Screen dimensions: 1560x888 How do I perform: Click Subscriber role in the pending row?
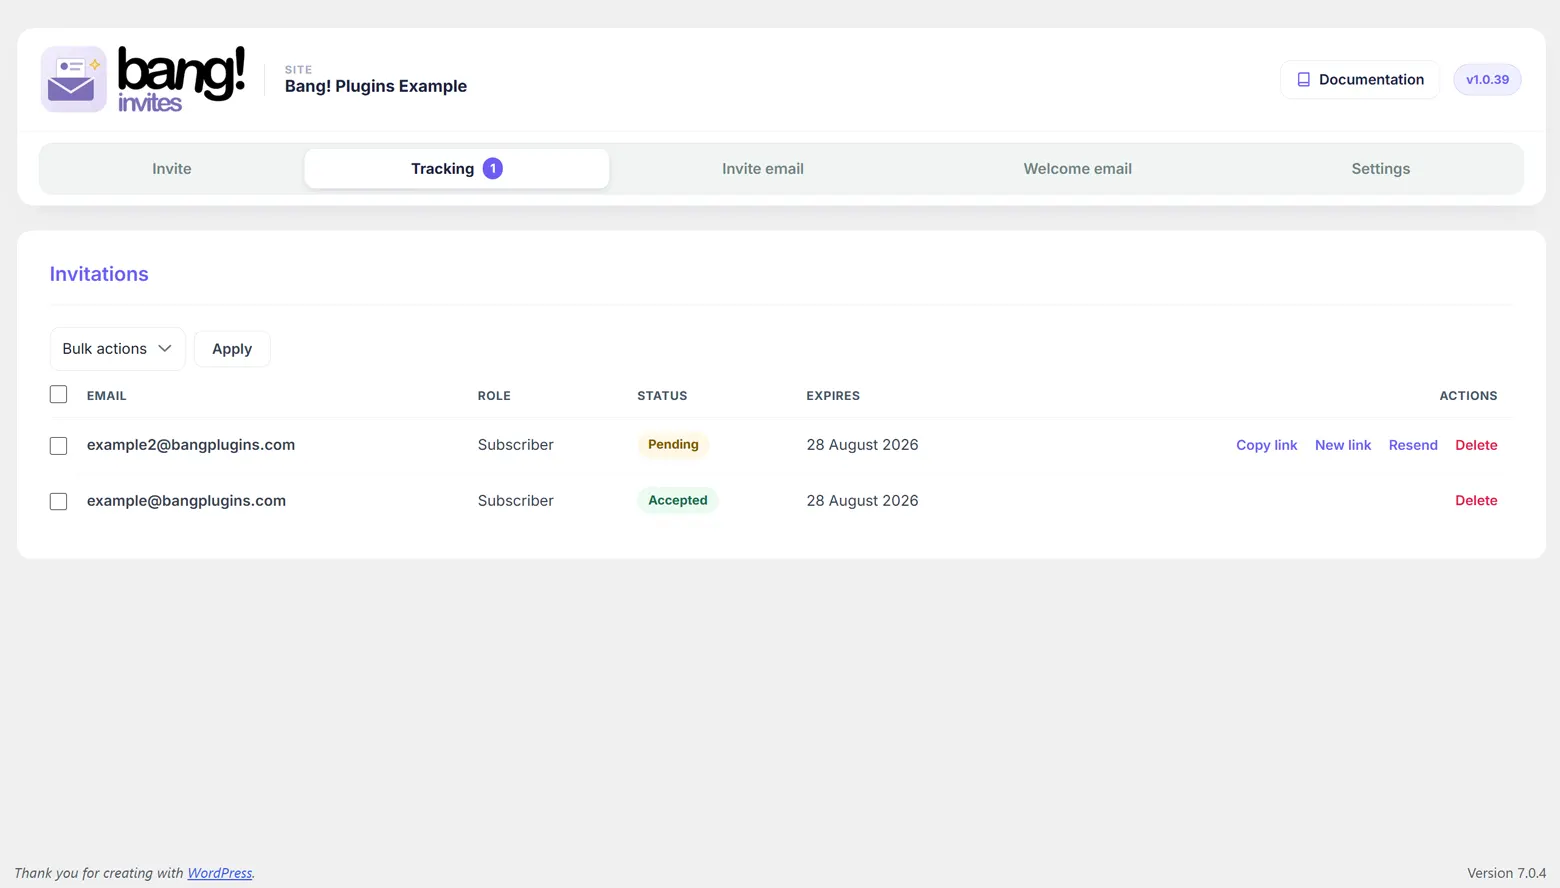(515, 445)
